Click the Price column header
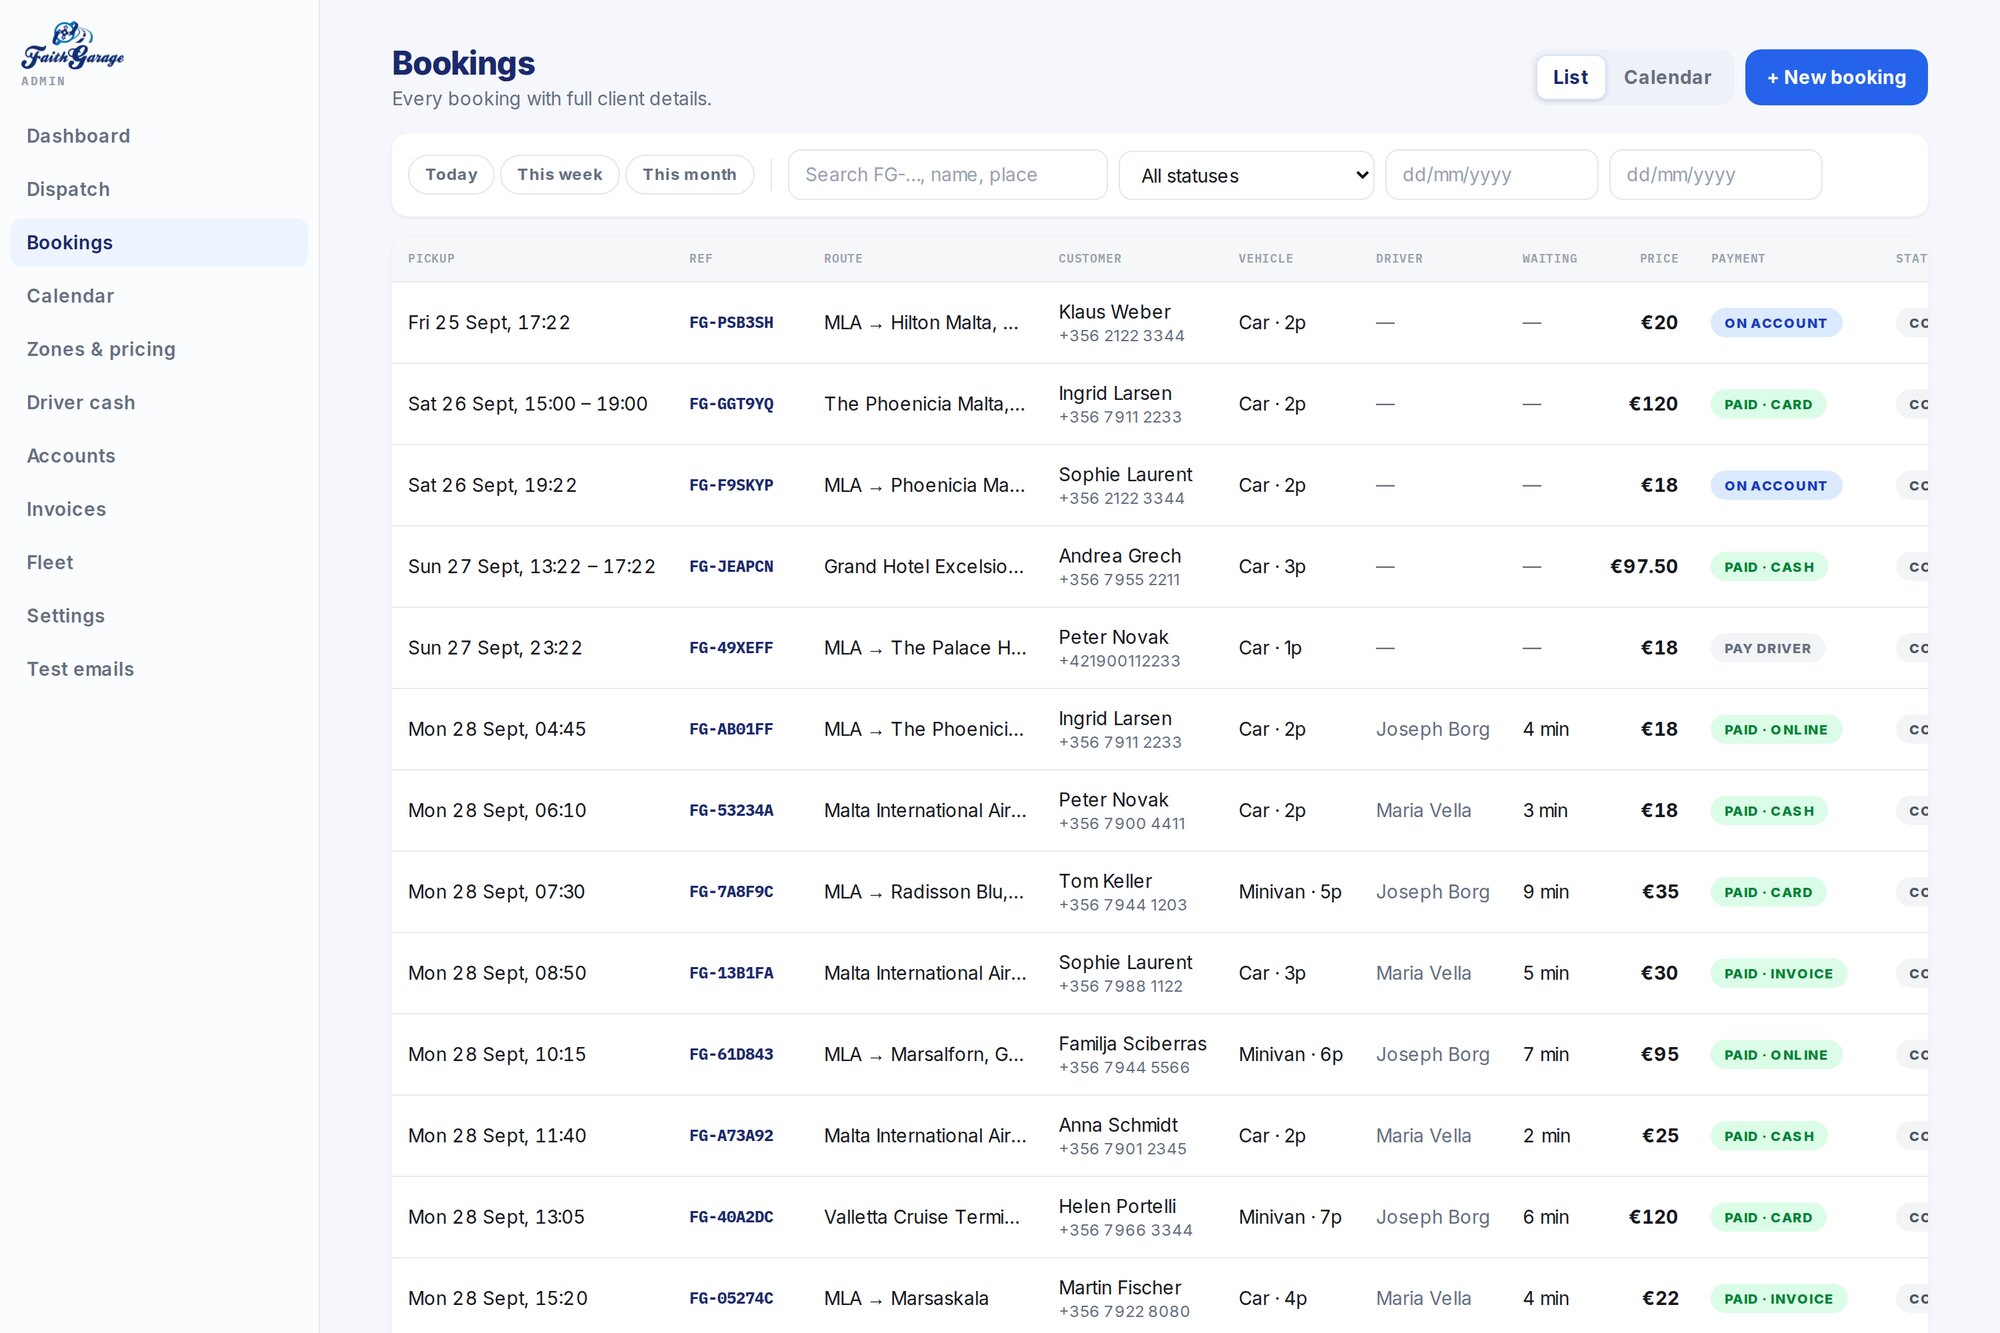Image resolution: width=2000 pixels, height=1333 pixels. click(x=1658, y=258)
